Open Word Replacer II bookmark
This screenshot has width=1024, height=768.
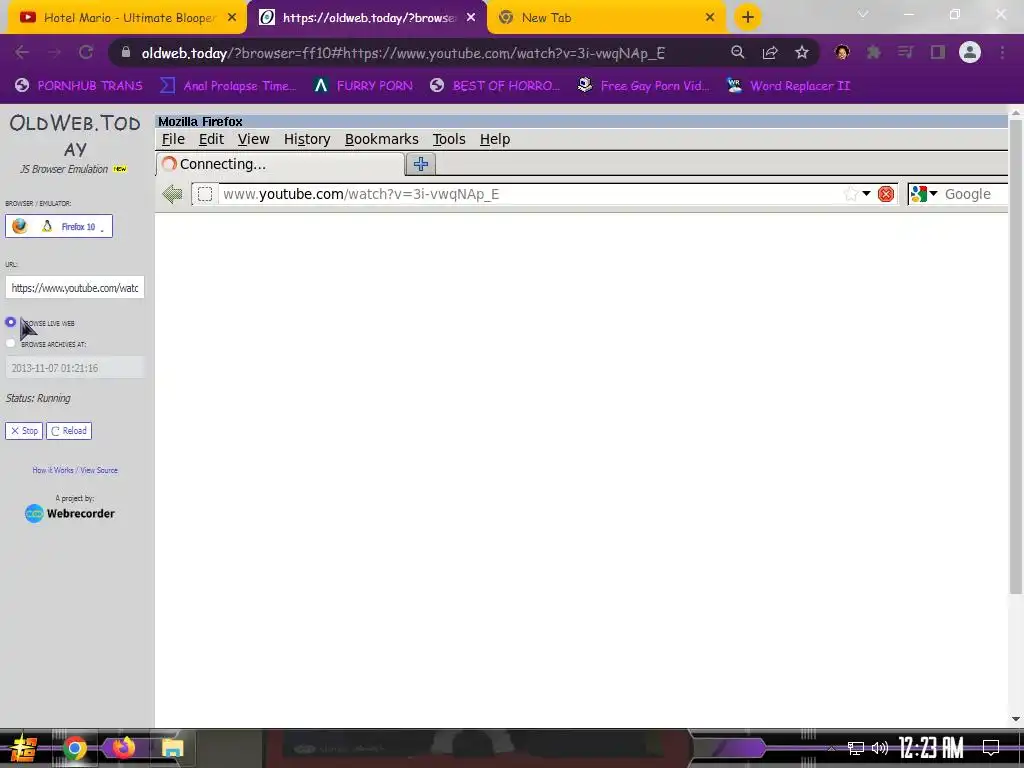click(x=789, y=86)
